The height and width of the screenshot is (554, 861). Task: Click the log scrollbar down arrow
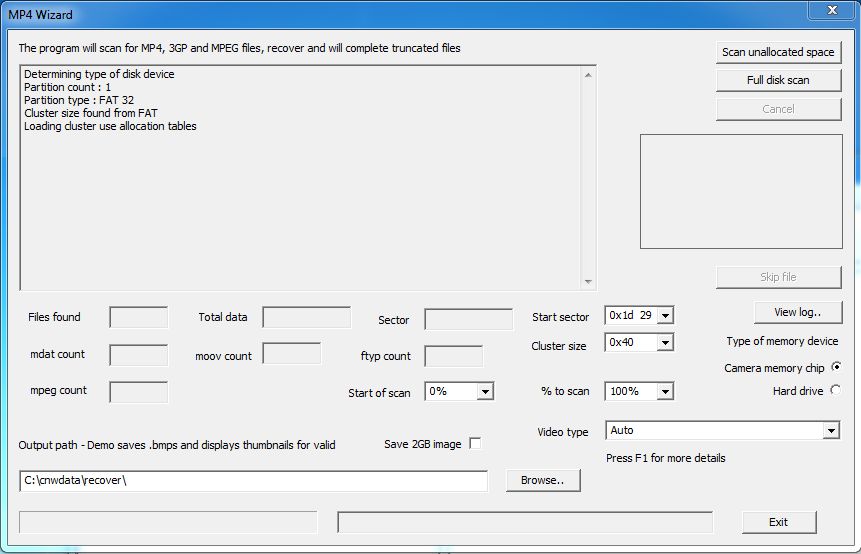point(588,282)
